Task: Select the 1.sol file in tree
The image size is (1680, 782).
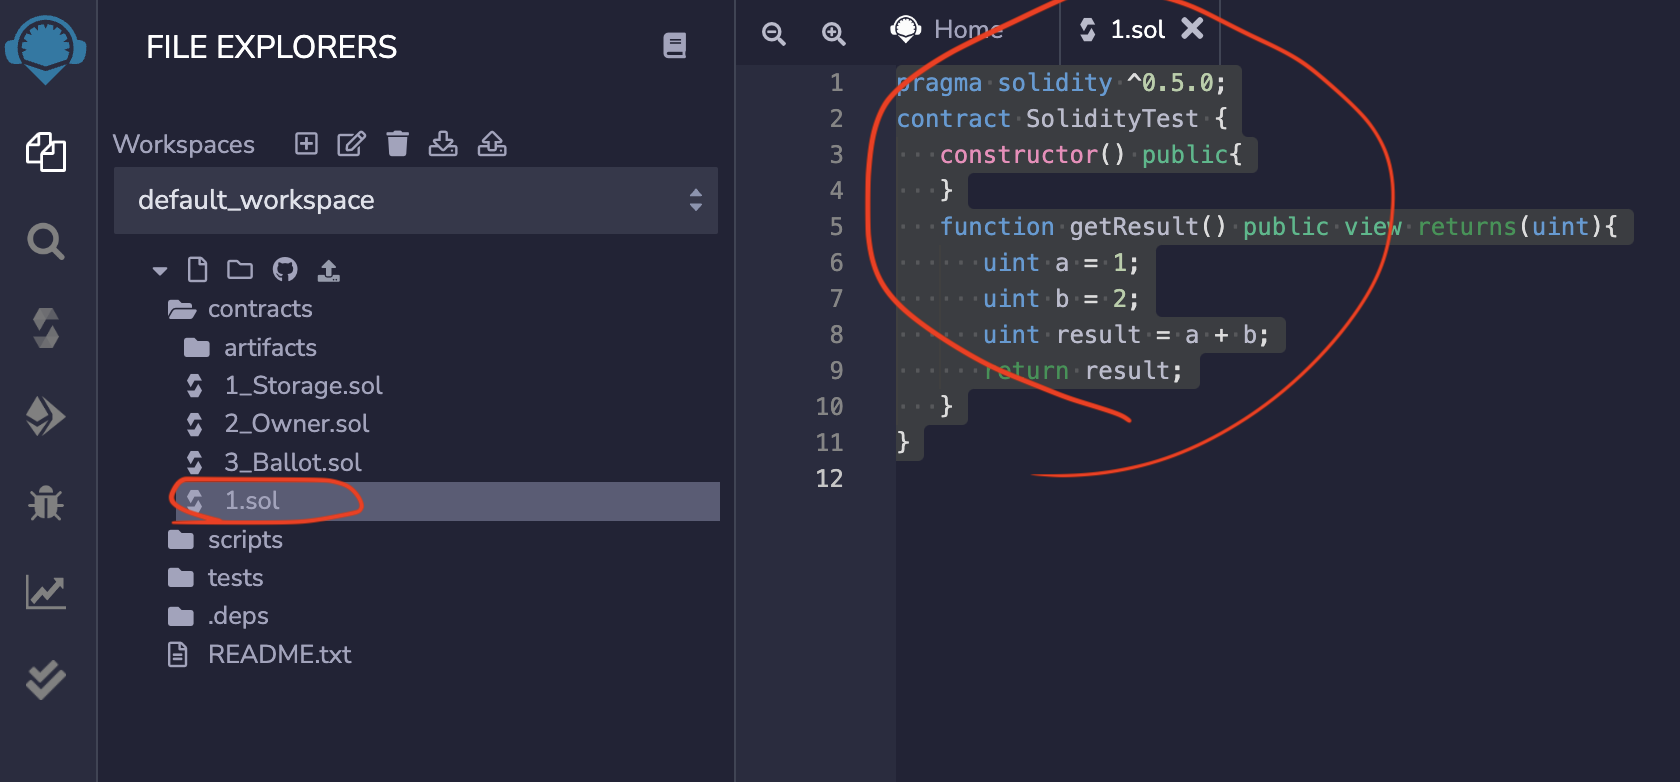Action: pyautogui.click(x=447, y=501)
